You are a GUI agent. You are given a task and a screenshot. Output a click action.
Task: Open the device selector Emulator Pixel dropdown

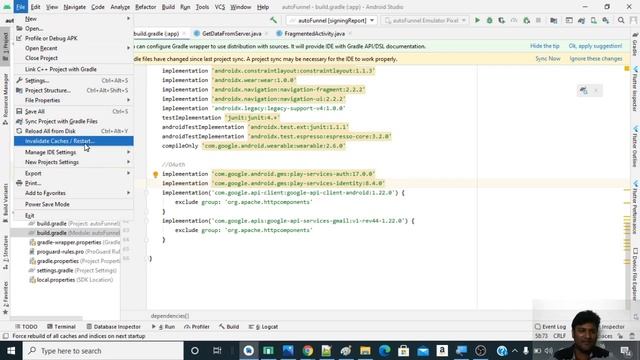(x=425, y=20)
